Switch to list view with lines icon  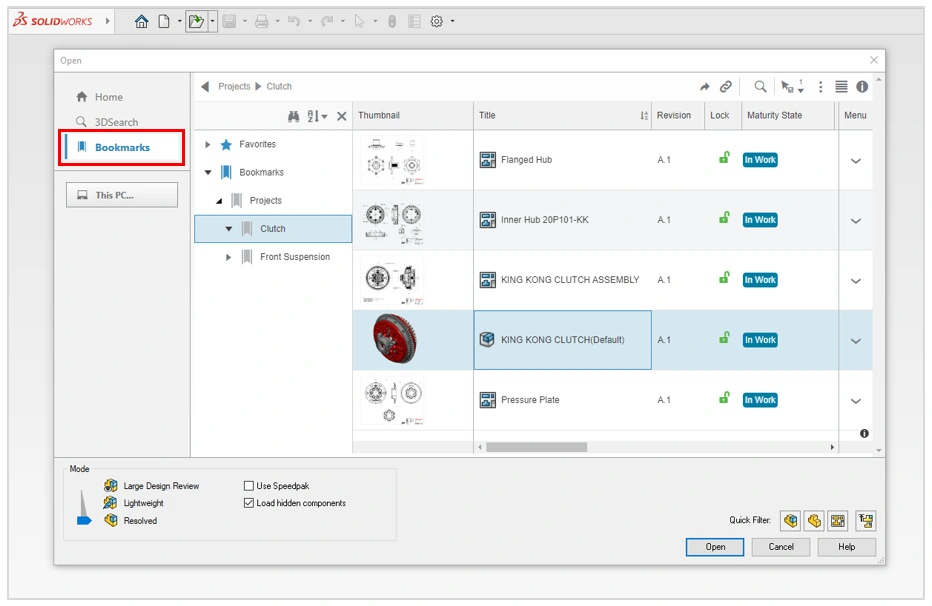click(841, 87)
